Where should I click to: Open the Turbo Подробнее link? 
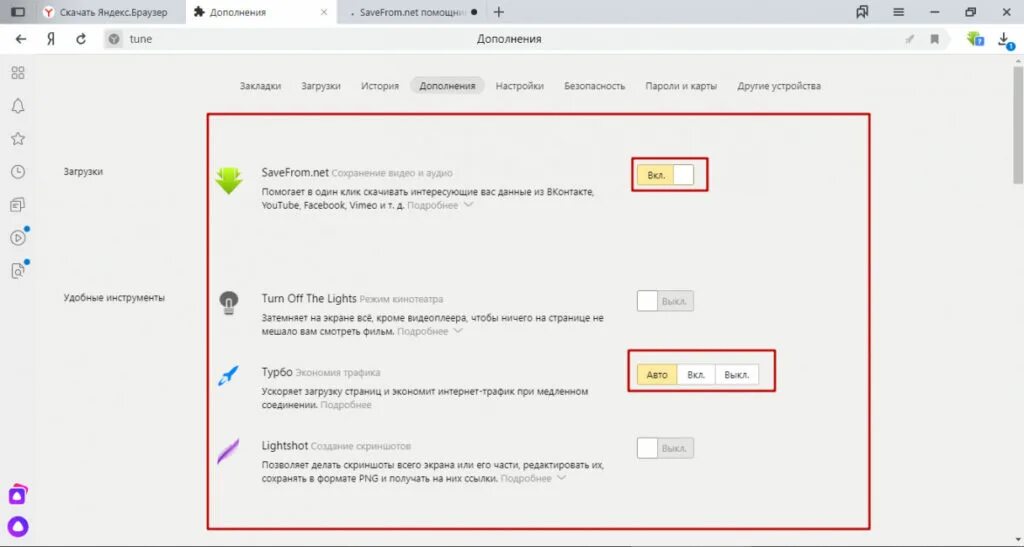click(346, 405)
